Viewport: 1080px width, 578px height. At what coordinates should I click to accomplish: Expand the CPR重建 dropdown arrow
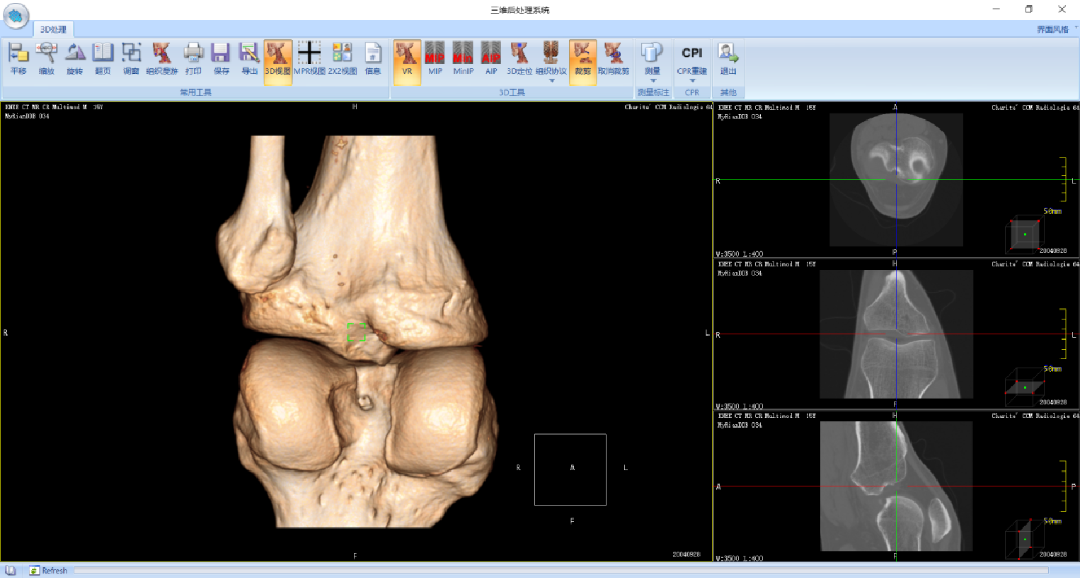click(692, 81)
